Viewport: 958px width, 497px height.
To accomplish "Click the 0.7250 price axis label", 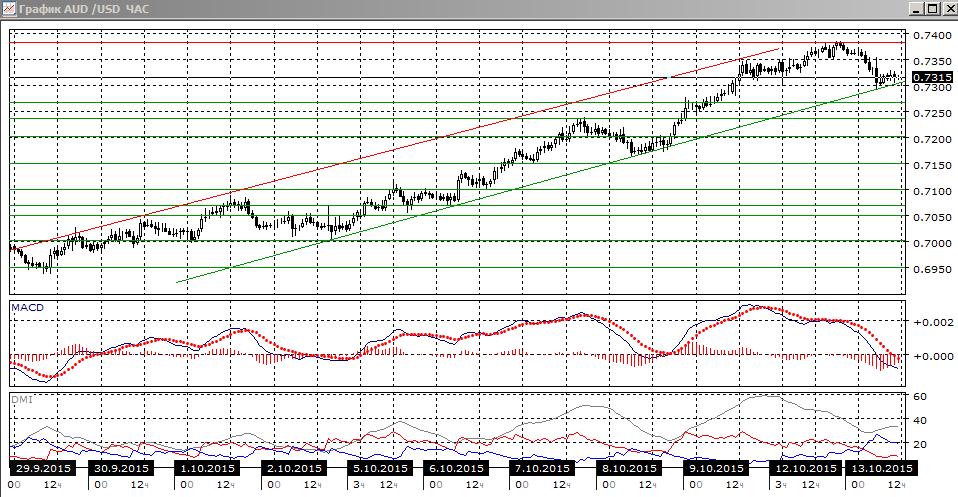I will [x=932, y=113].
